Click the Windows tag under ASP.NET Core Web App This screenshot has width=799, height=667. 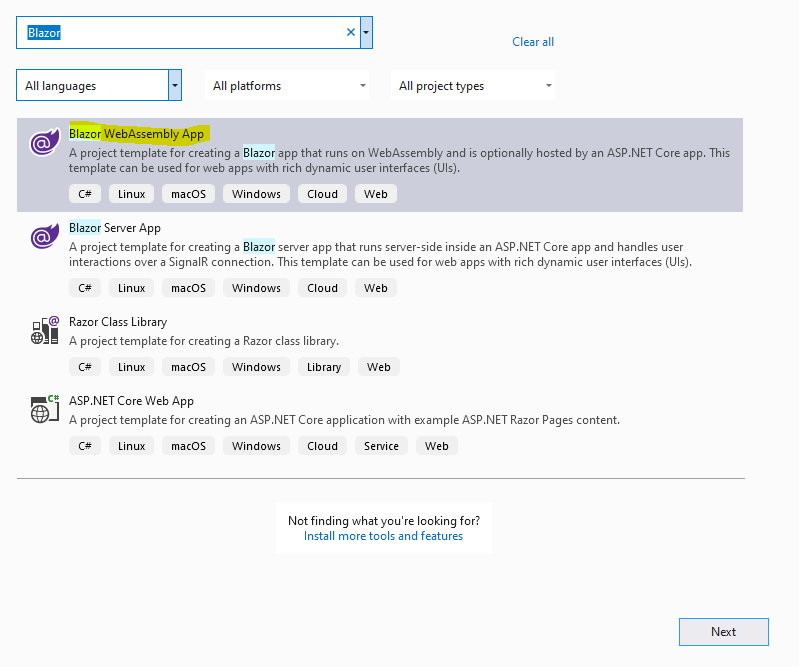(x=256, y=446)
